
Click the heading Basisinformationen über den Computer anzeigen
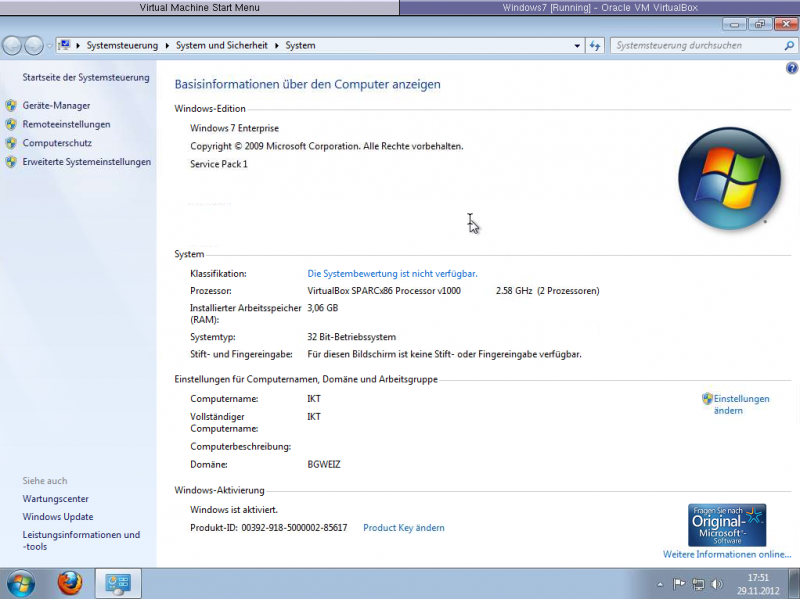pos(308,85)
